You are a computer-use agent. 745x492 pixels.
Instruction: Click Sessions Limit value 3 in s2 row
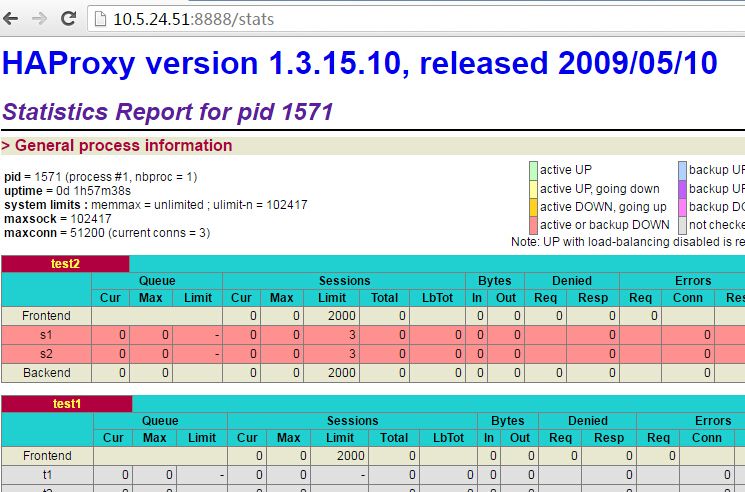click(x=332, y=354)
